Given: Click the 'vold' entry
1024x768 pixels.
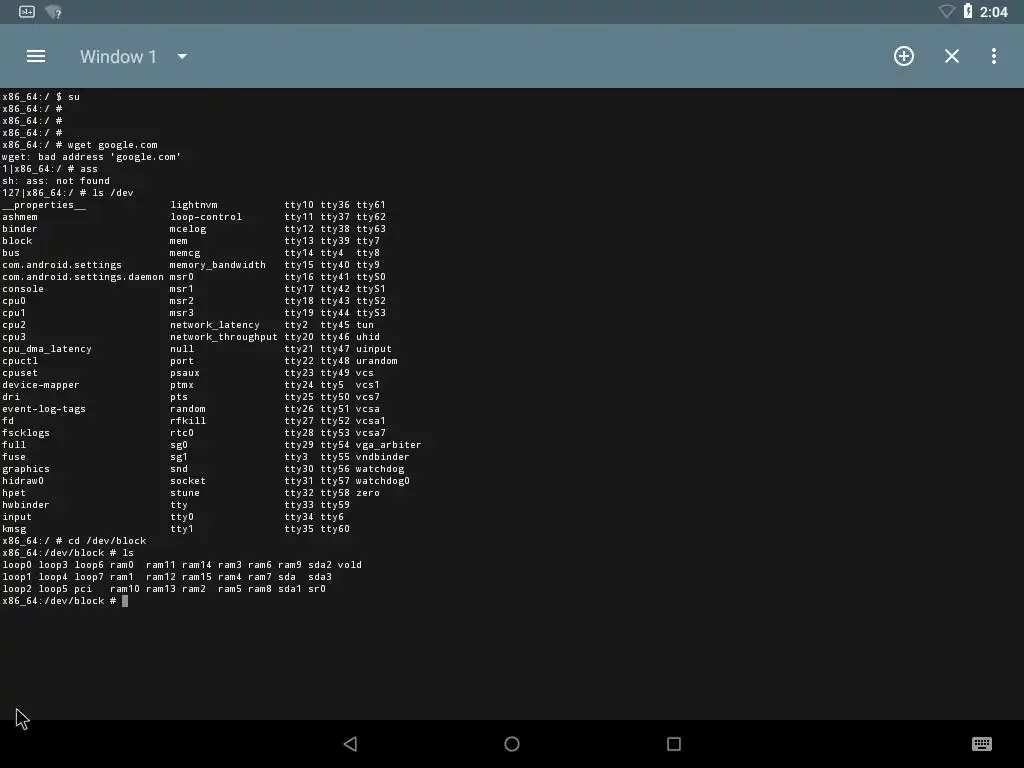Looking at the screenshot, I should (x=350, y=565).
